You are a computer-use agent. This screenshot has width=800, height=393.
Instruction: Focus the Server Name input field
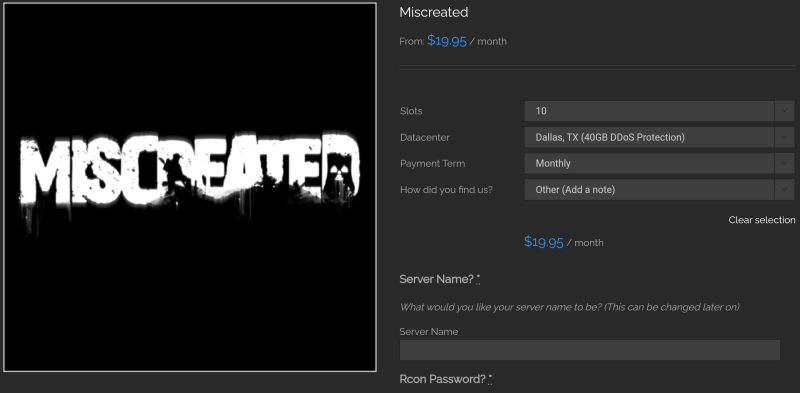pyautogui.click(x=589, y=350)
